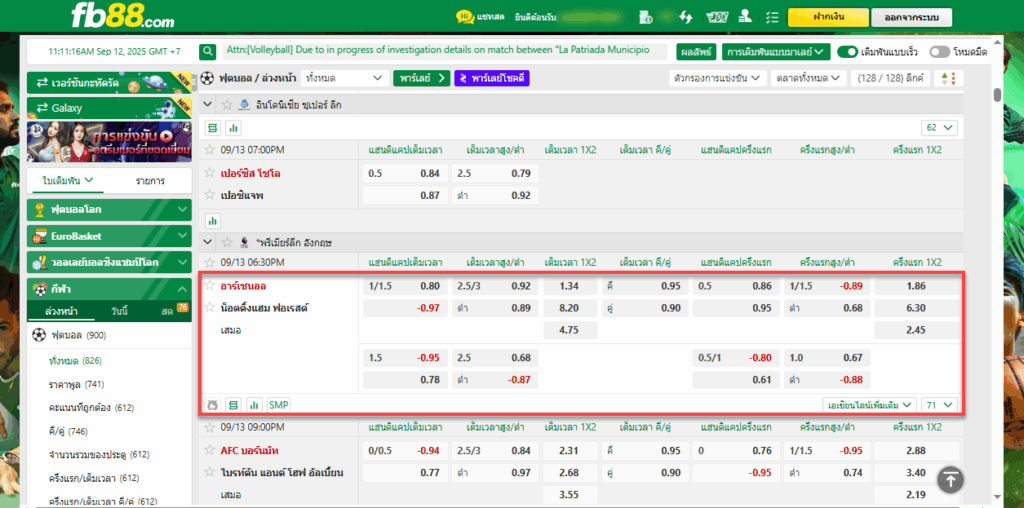This screenshot has width=1024, height=508.
Task: Favorite the Arsenal team star icon
Action: click(210, 285)
